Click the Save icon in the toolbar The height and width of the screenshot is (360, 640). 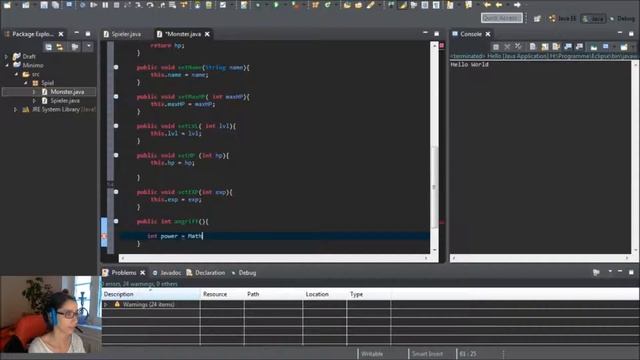pos(44,5)
